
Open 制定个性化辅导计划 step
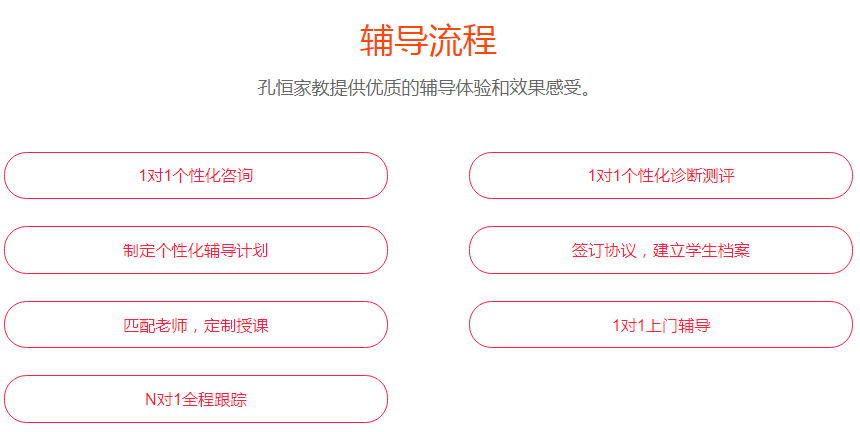coord(196,250)
